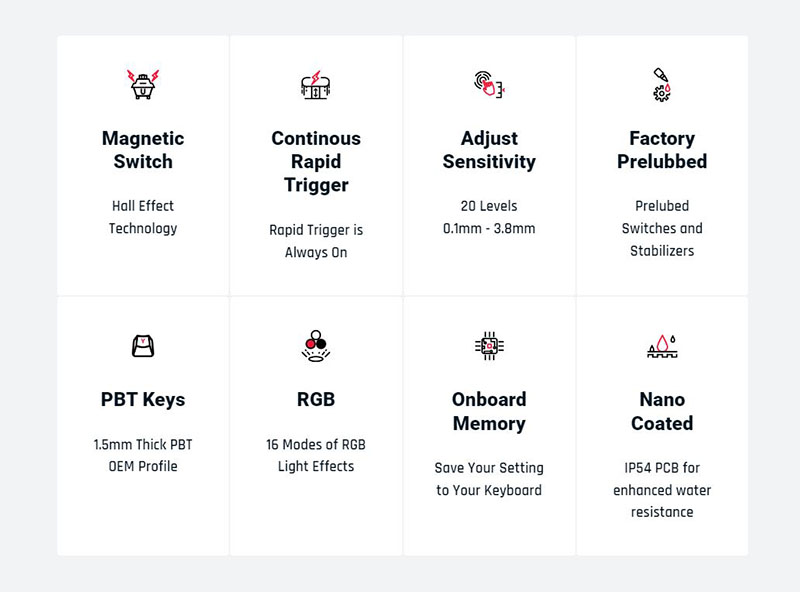The width and height of the screenshot is (800, 592).
Task: Click the PBT Keys keycap icon
Action: click(143, 346)
